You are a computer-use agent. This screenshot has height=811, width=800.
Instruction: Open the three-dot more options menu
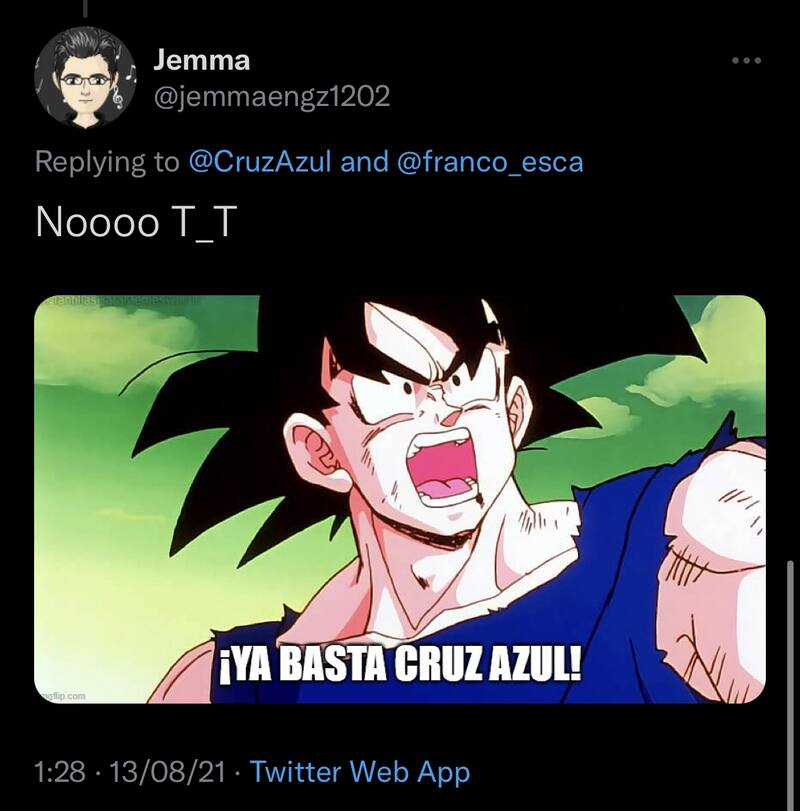click(x=746, y=62)
